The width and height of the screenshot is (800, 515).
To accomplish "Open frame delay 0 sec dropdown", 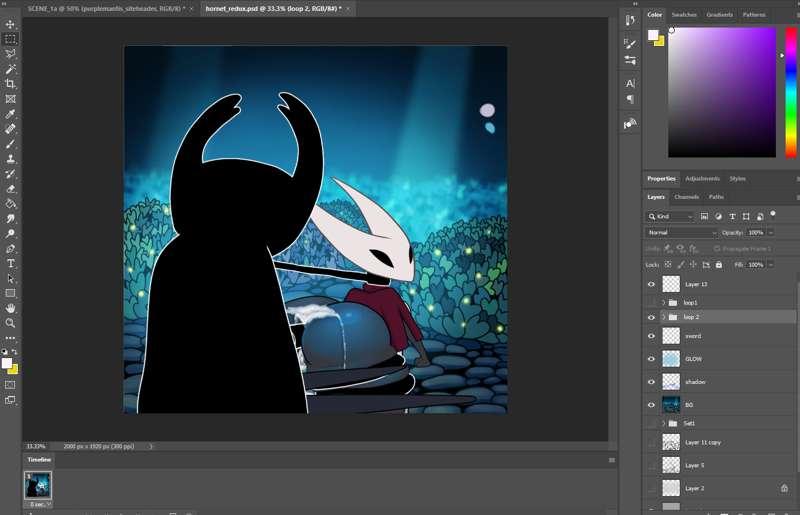I will click(x=40, y=504).
